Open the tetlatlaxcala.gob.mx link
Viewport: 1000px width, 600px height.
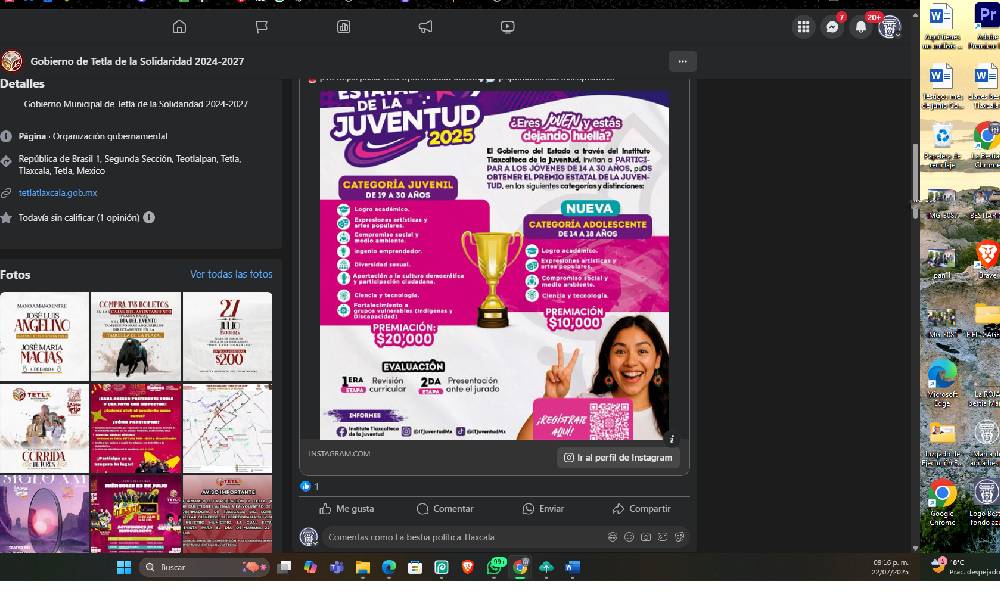[x=58, y=193]
